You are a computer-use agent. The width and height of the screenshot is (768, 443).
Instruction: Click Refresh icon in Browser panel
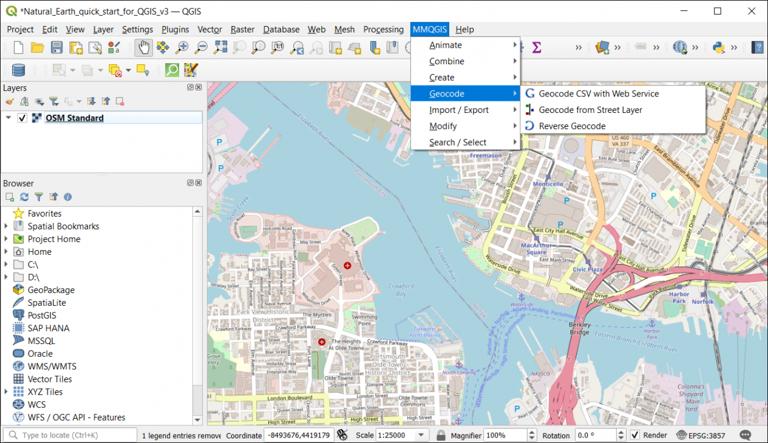[x=24, y=197]
